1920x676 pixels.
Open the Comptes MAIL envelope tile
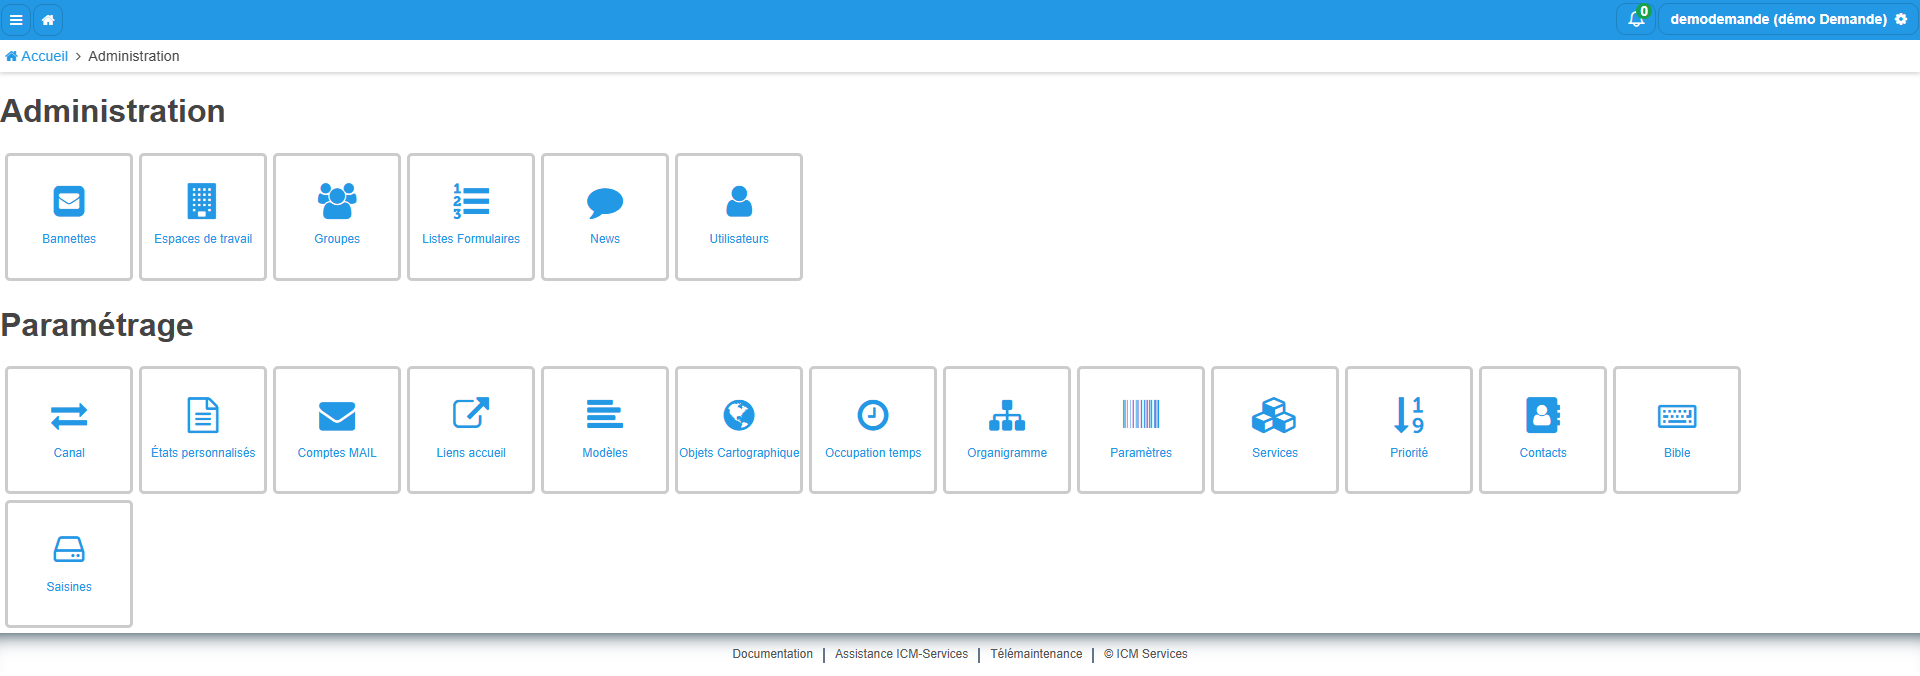[x=337, y=430]
